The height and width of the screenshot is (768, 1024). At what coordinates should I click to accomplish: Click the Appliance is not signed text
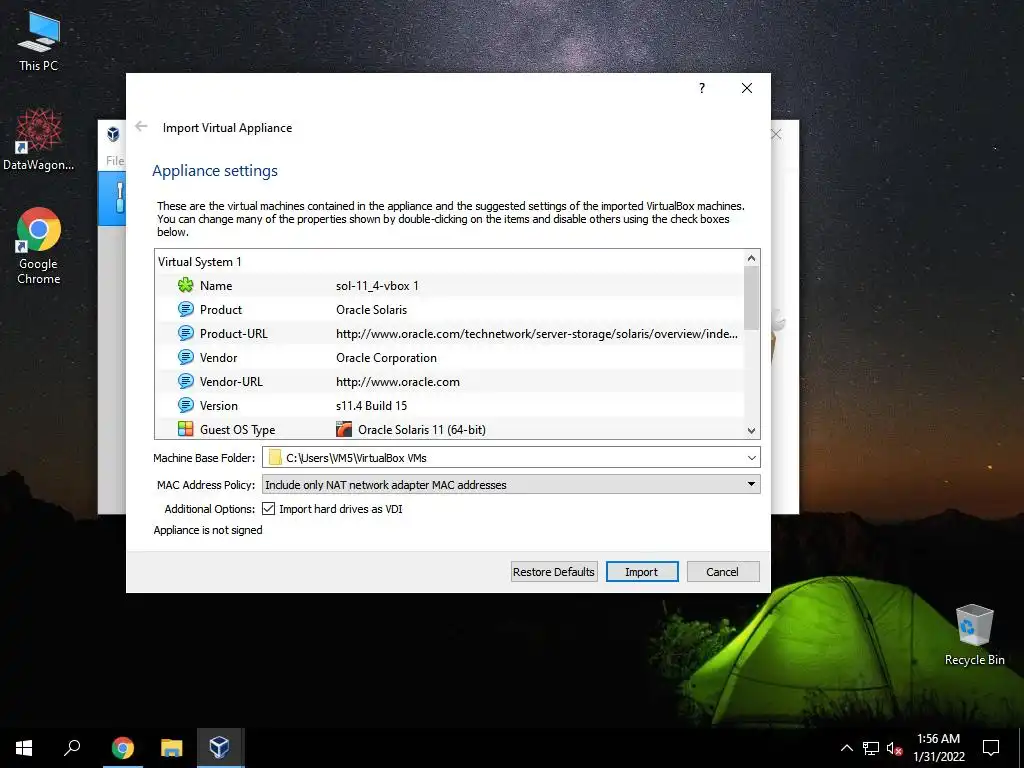[208, 530]
